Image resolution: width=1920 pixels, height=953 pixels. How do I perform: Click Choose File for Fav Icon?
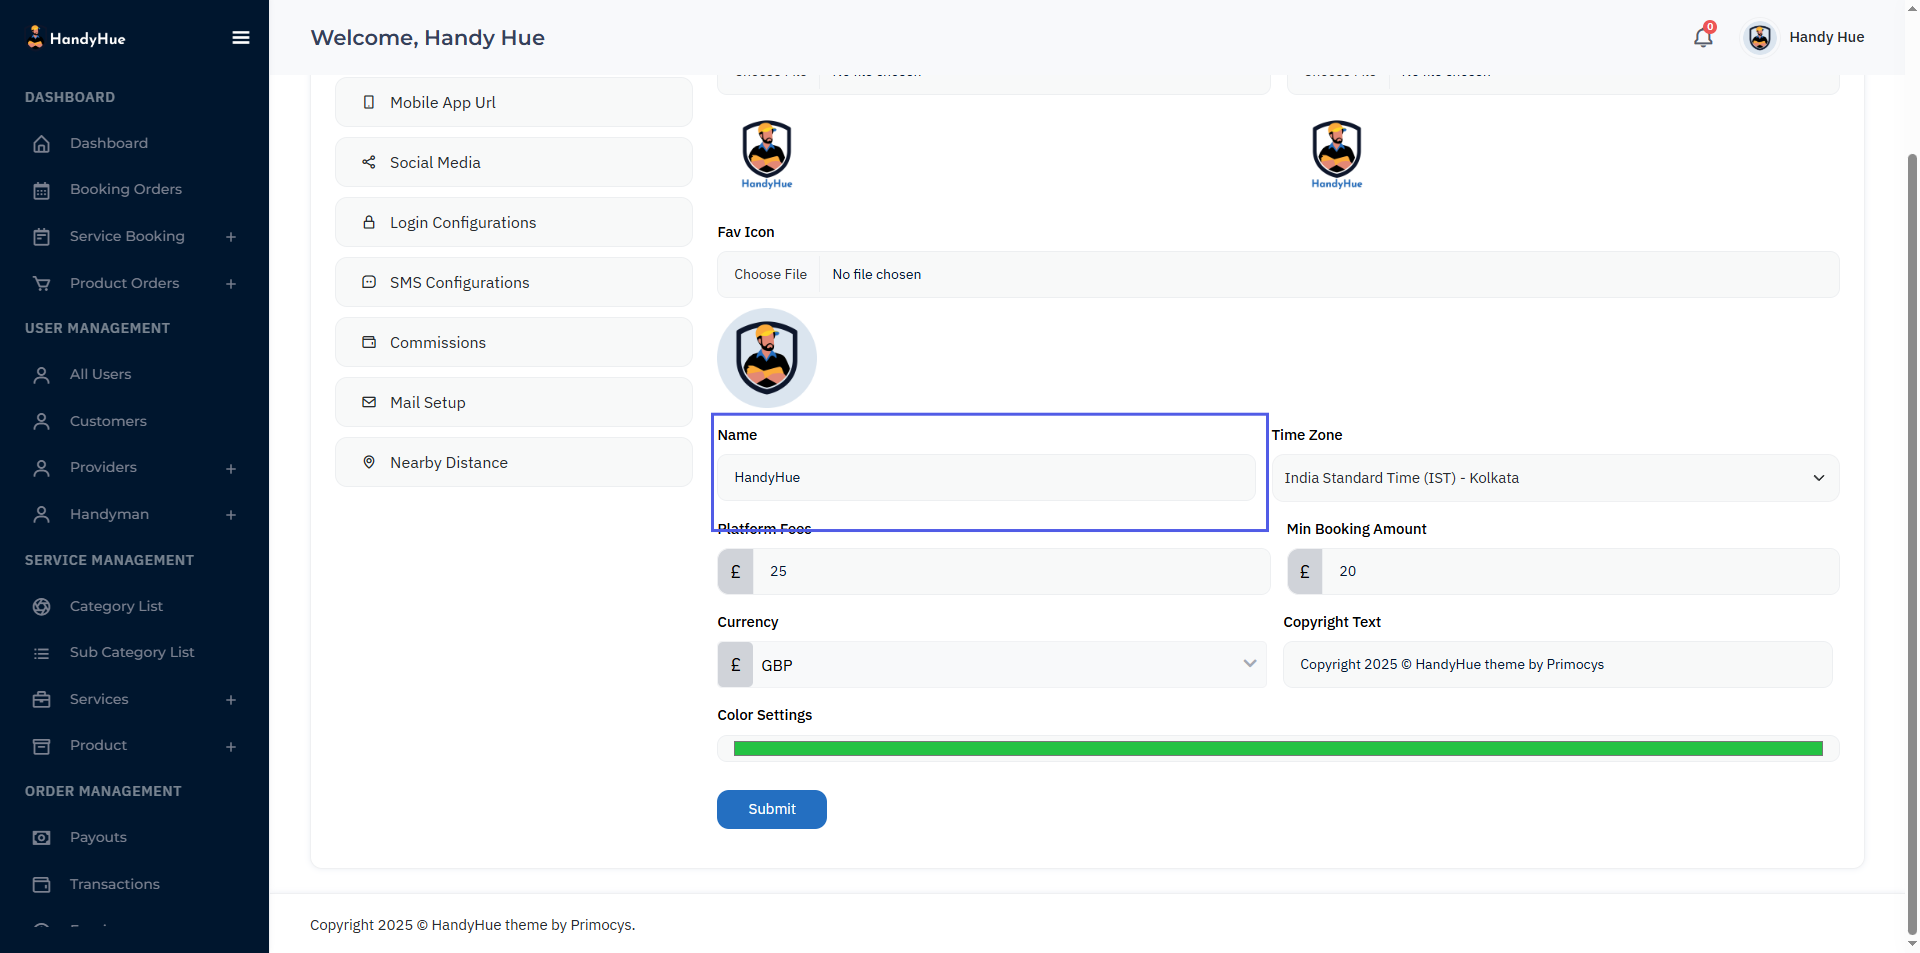770,275
